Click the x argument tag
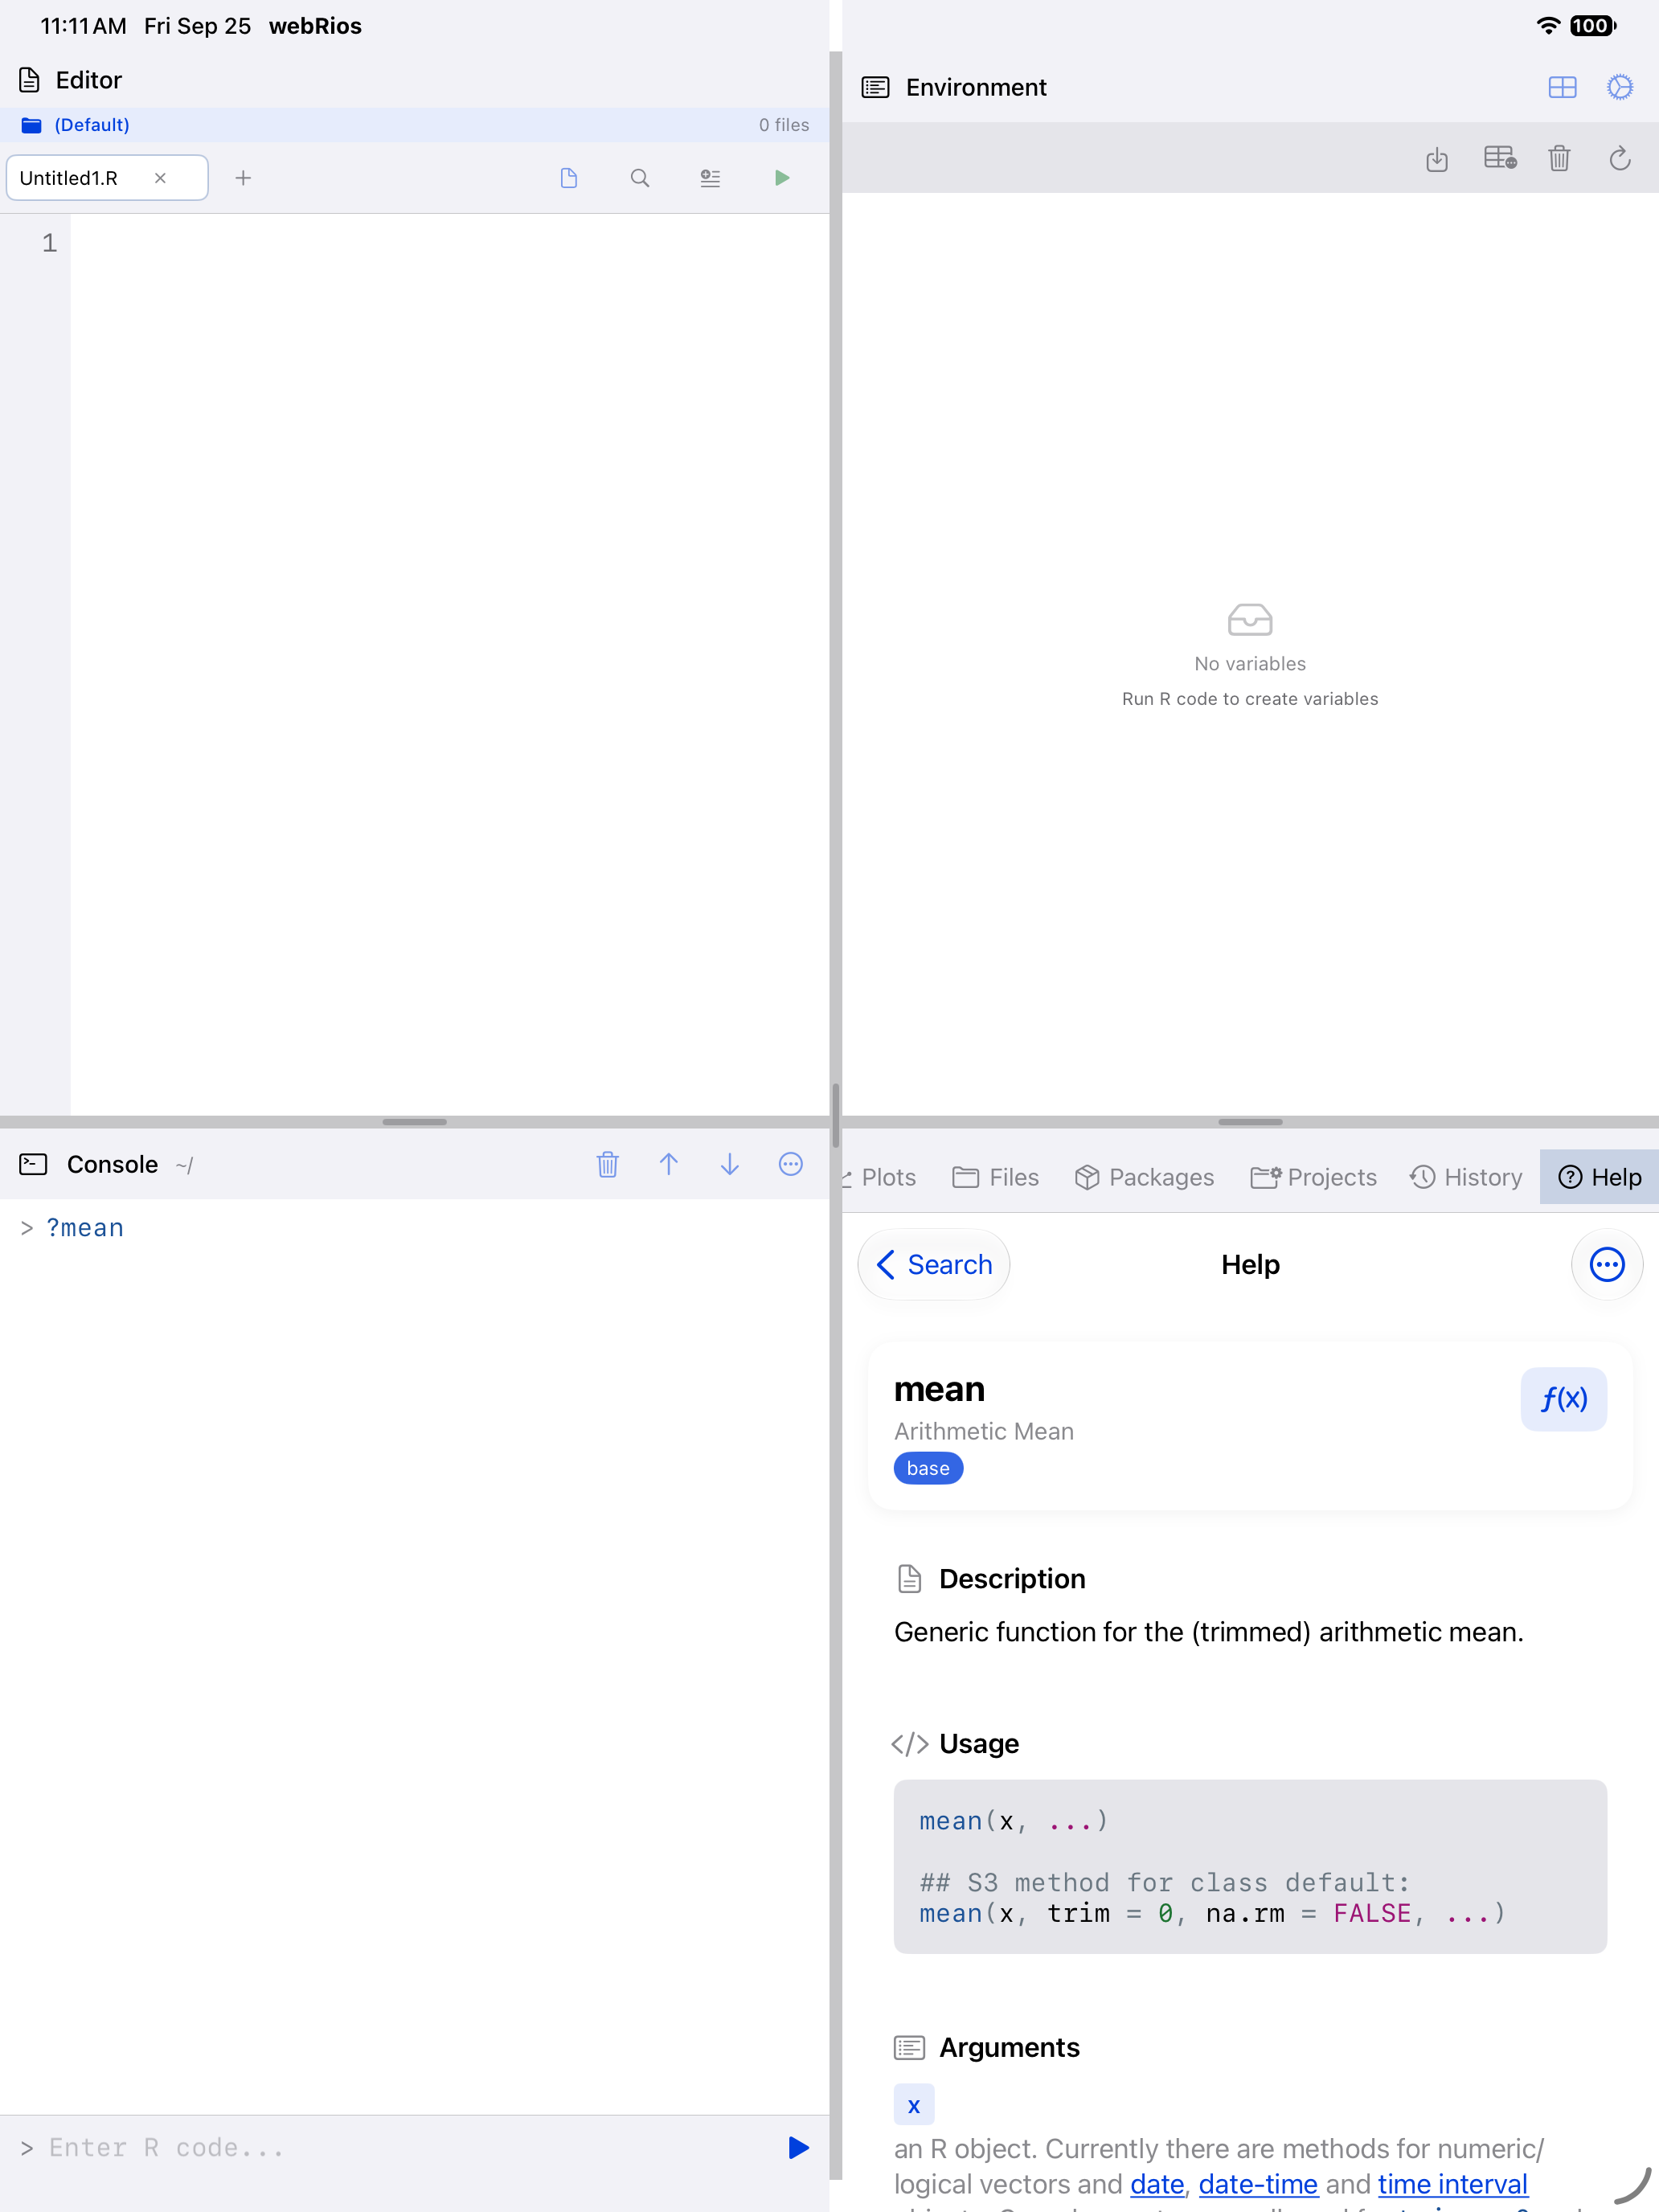The width and height of the screenshot is (1659, 2212). pyautogui.click(x=914, y=2105)
